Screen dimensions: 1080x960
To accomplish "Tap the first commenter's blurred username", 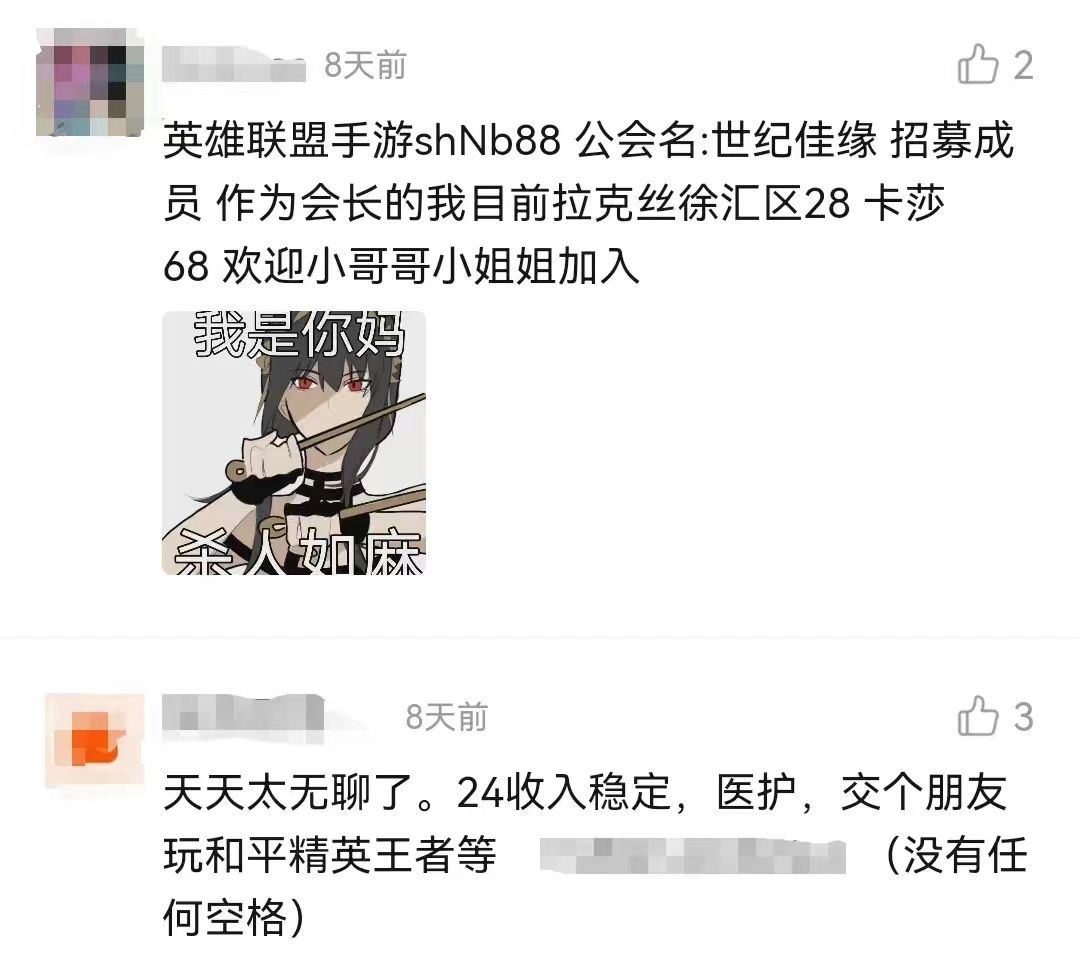I will (233, 65).
